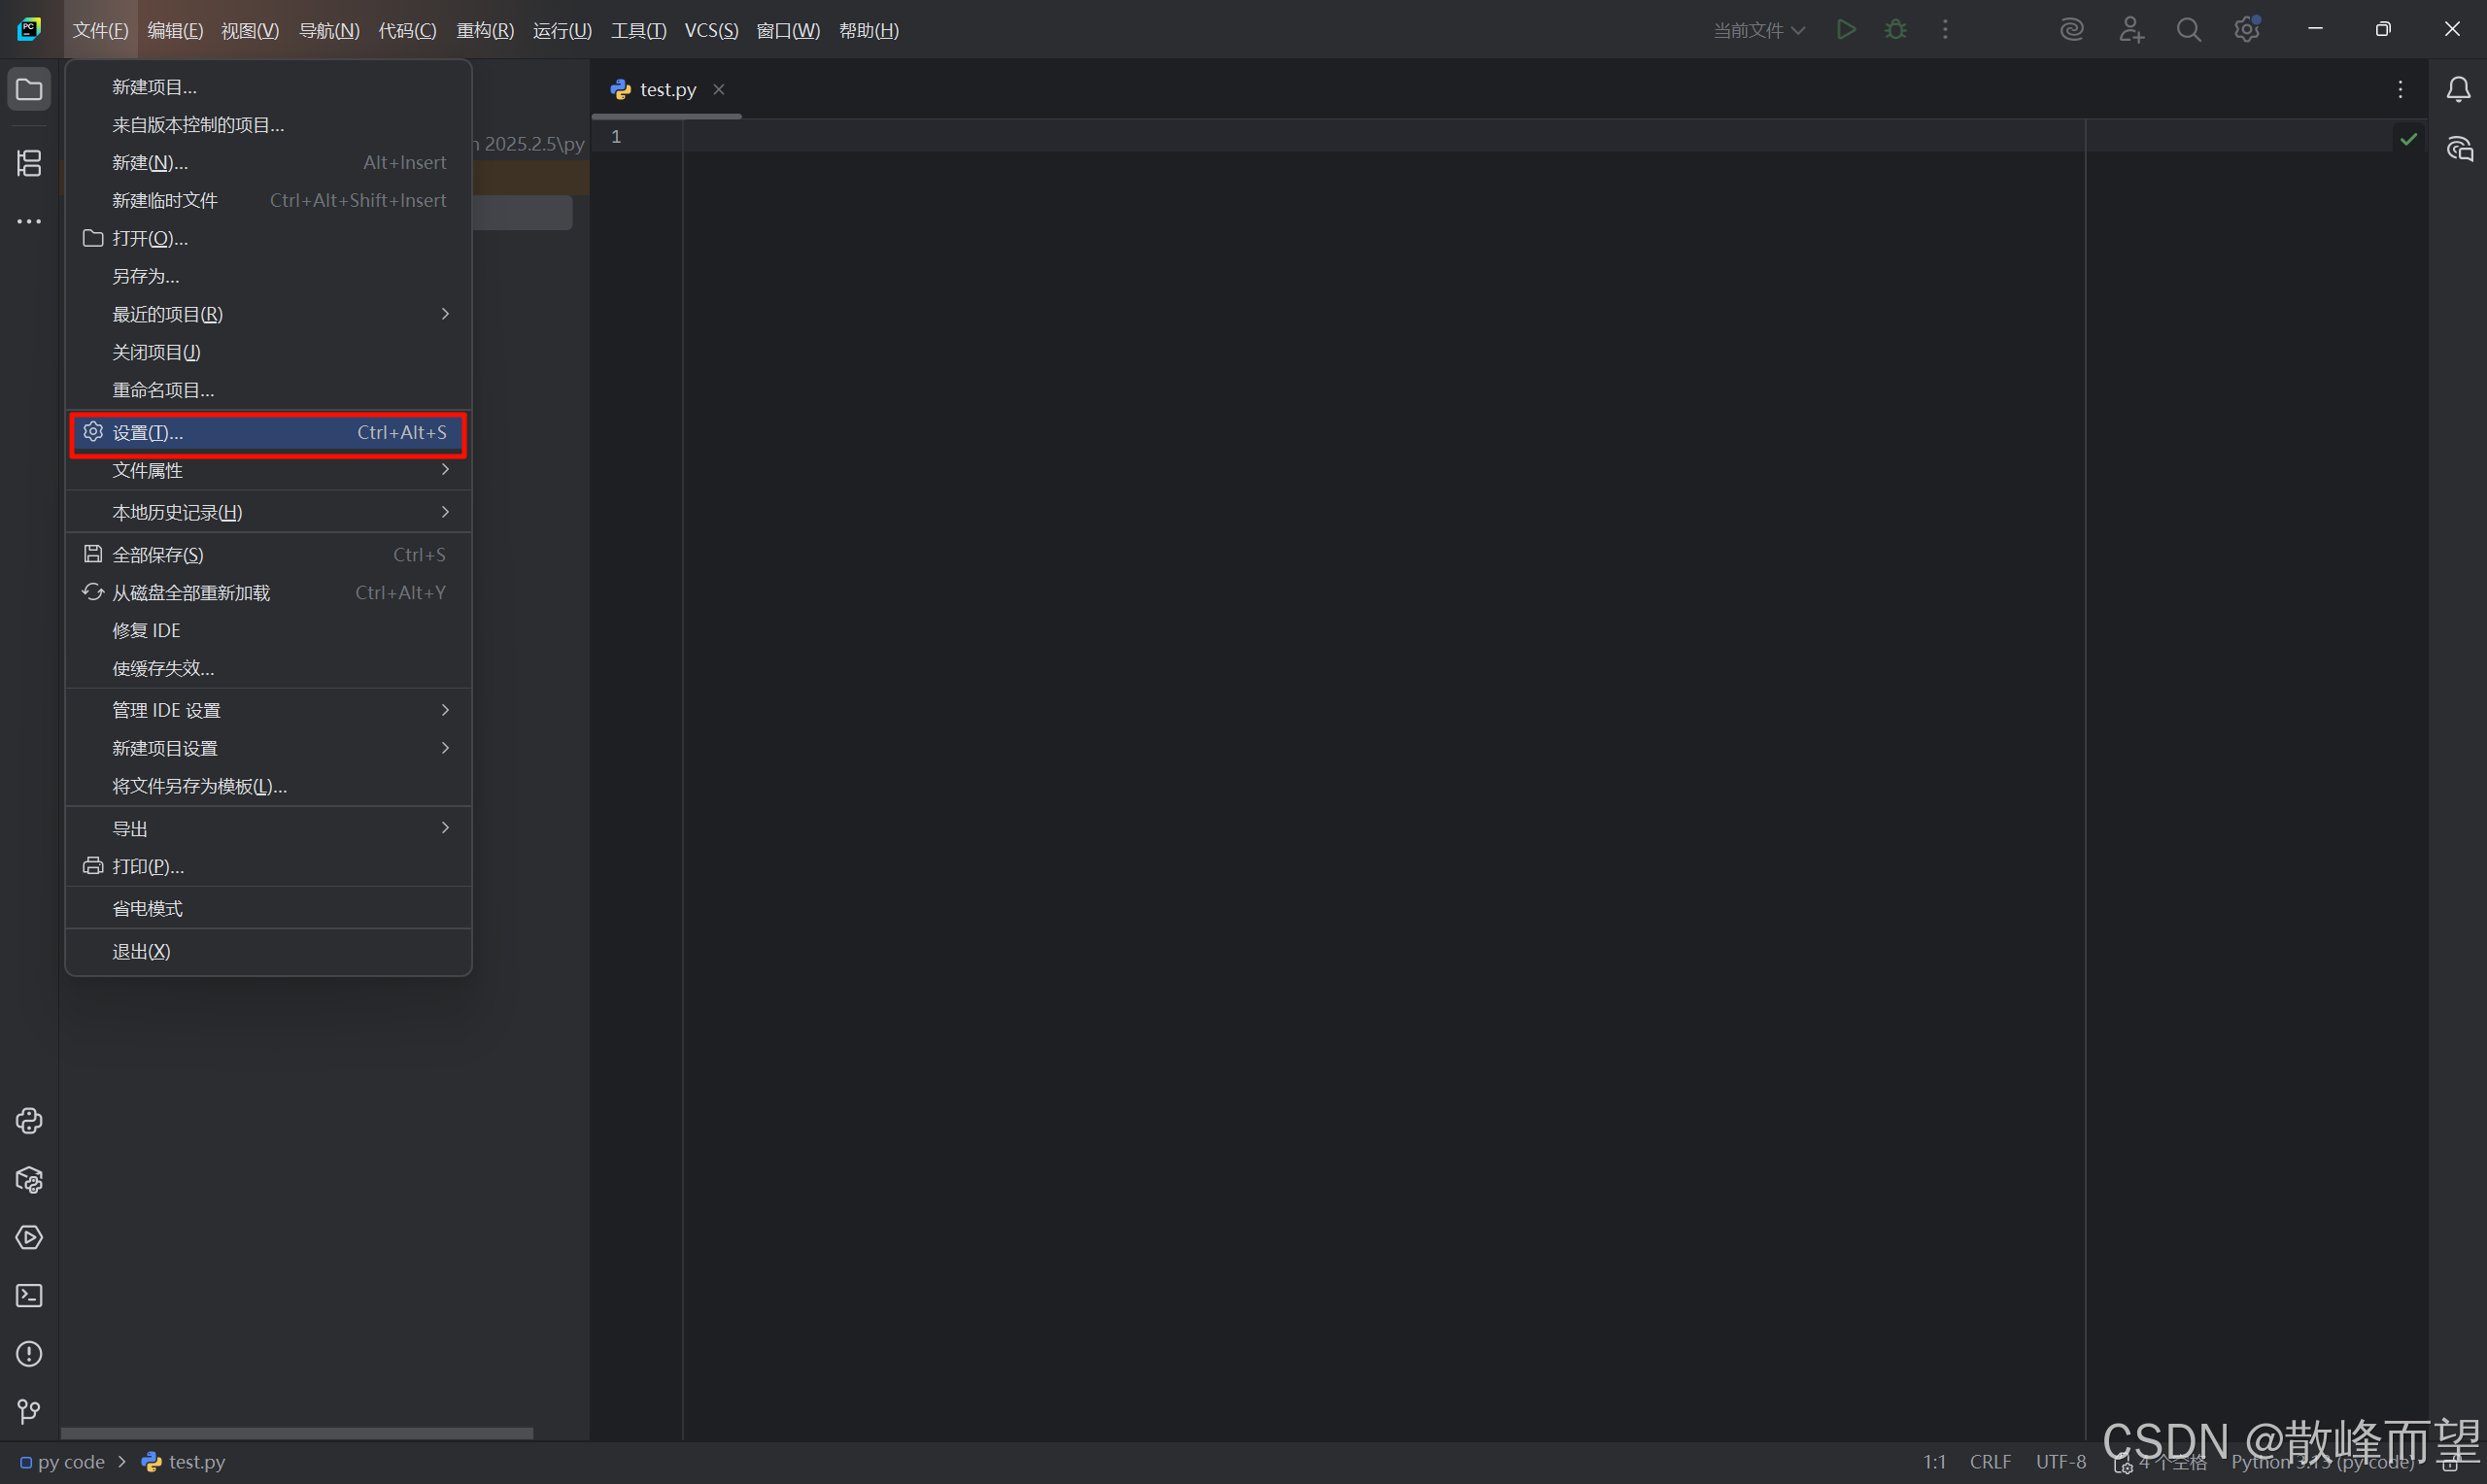Open the Terminal tool window icon

[x=29, y=1296]
